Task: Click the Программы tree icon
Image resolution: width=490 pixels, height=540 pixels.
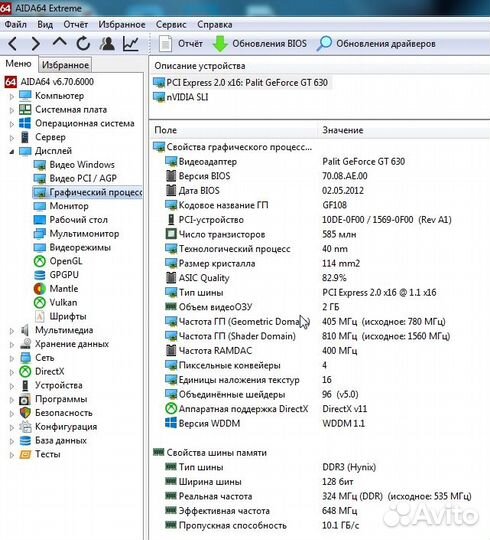Action: point(25,399)
